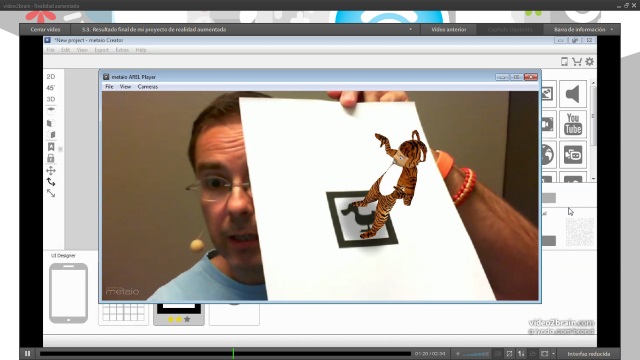
Task: Select the move (translate) tool
Action: click(x=51, y=170)
